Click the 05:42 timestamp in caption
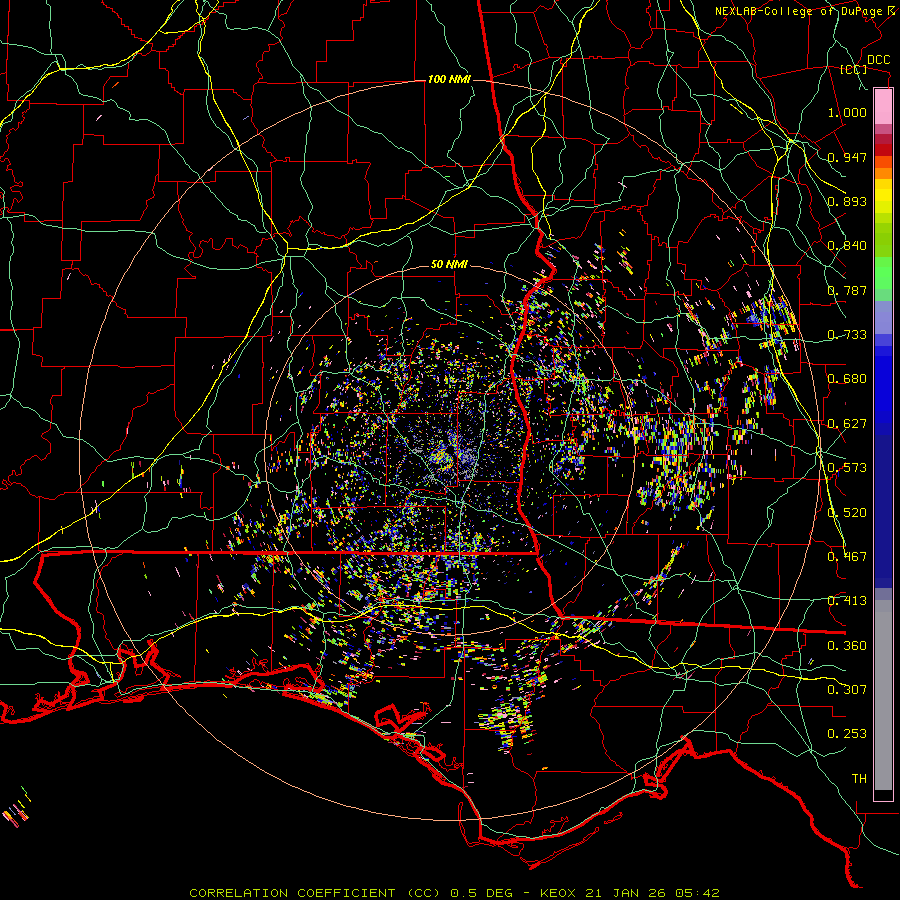This screenshot has height=900, width=900. 695,893
